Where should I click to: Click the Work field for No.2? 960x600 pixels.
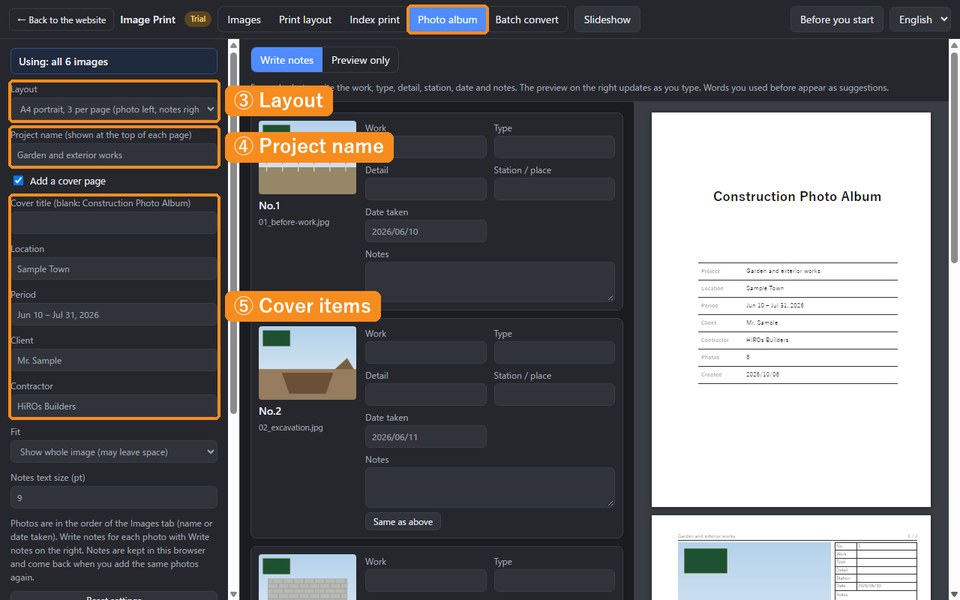tap(426, 353)
